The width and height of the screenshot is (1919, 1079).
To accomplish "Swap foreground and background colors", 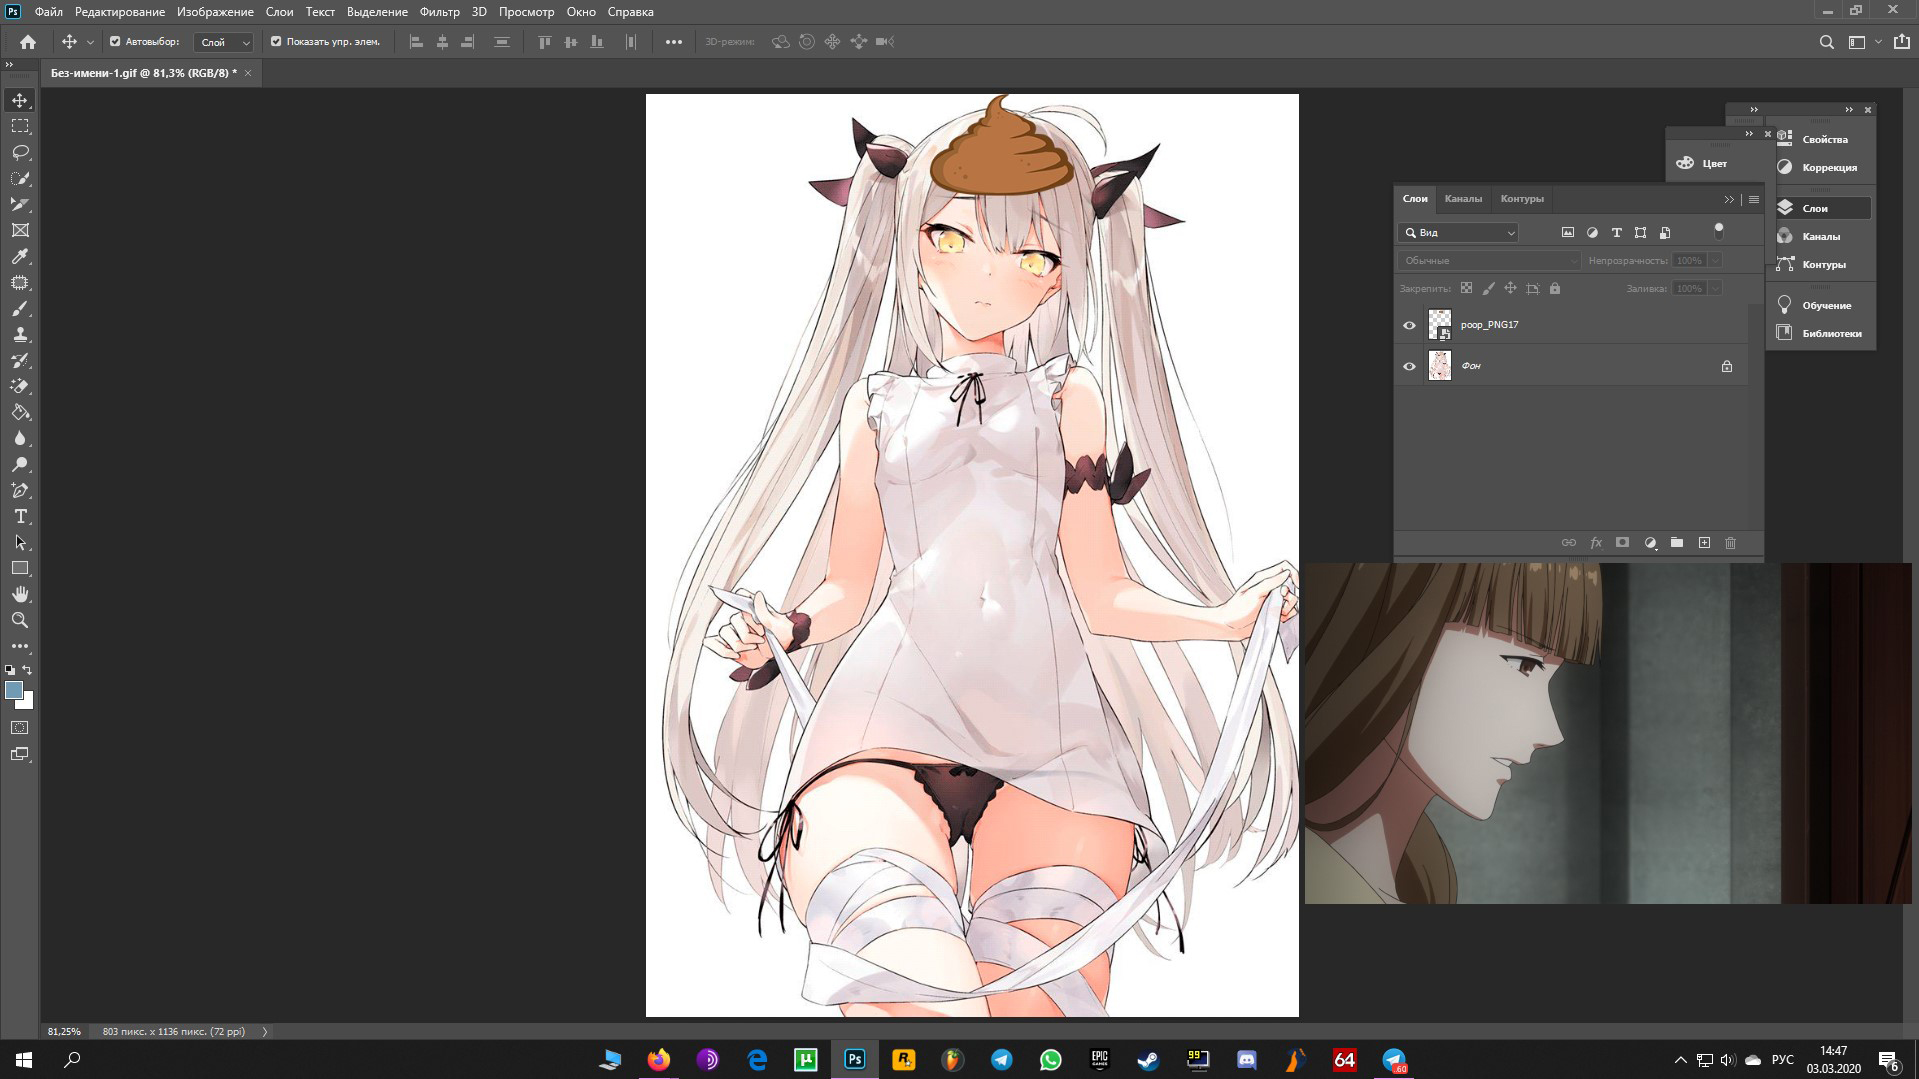I will click(27, 670).
